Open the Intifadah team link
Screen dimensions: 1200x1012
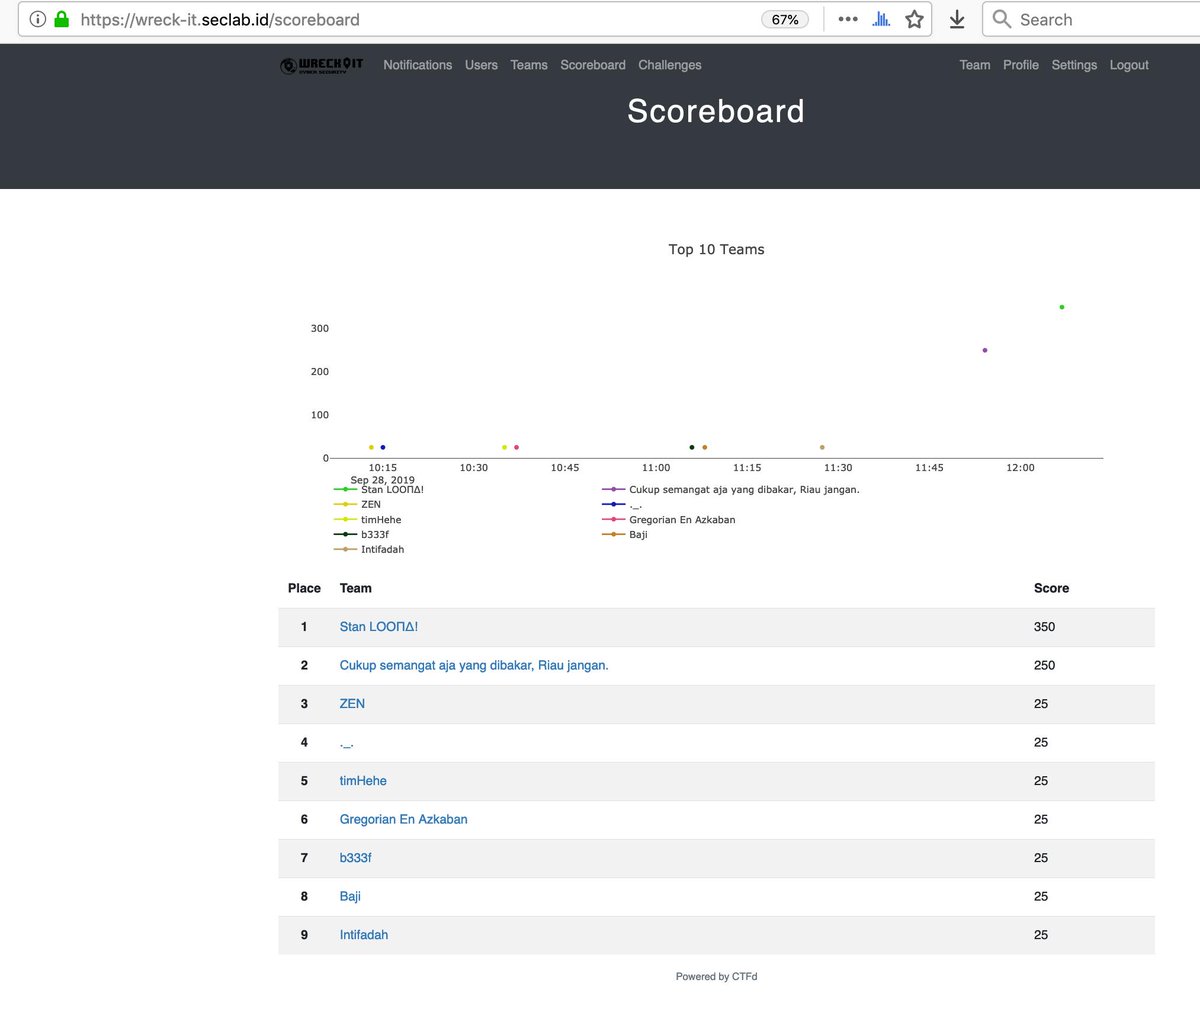coord(364,935)
